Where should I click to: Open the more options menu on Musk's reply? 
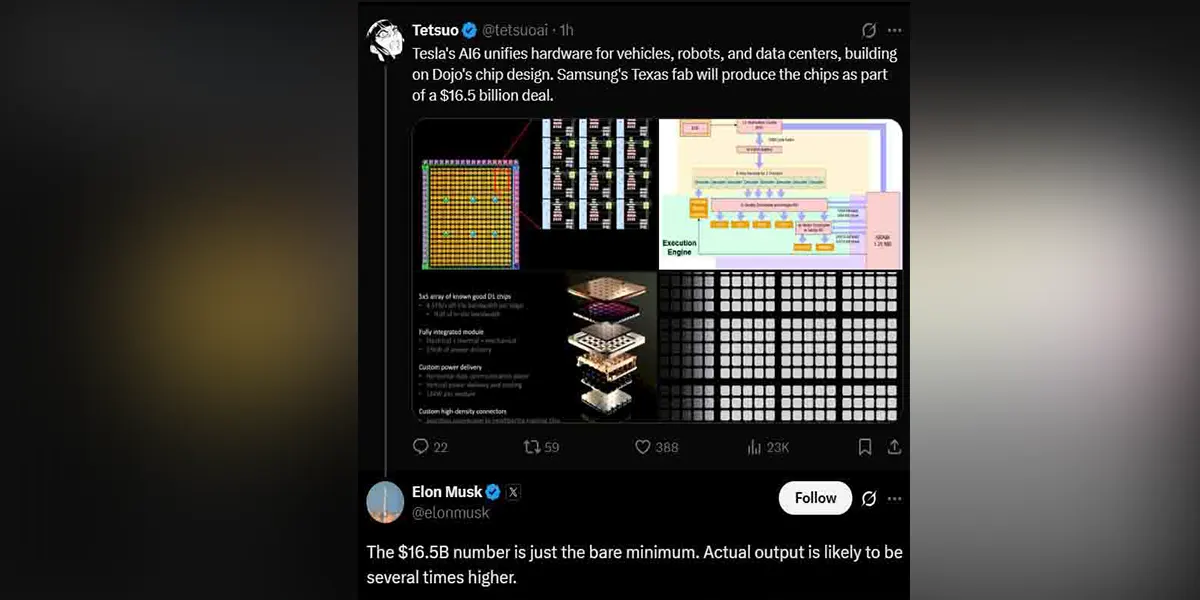click(895, 498)
